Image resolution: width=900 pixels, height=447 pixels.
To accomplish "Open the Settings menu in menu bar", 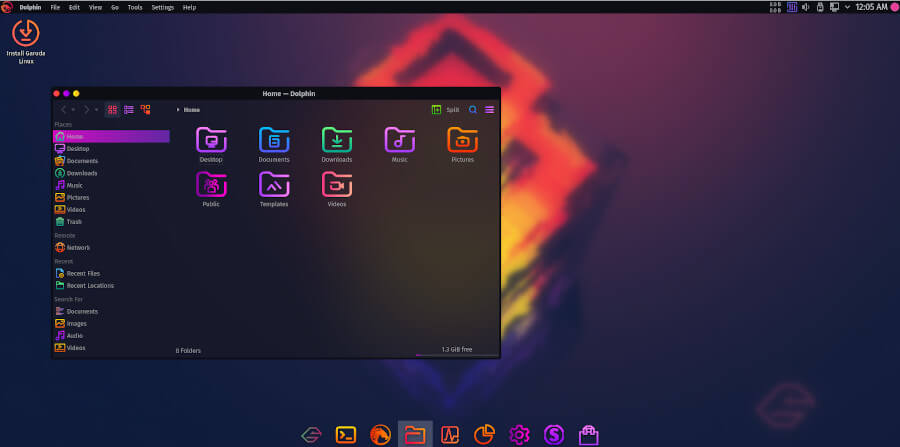I will 162,7.
